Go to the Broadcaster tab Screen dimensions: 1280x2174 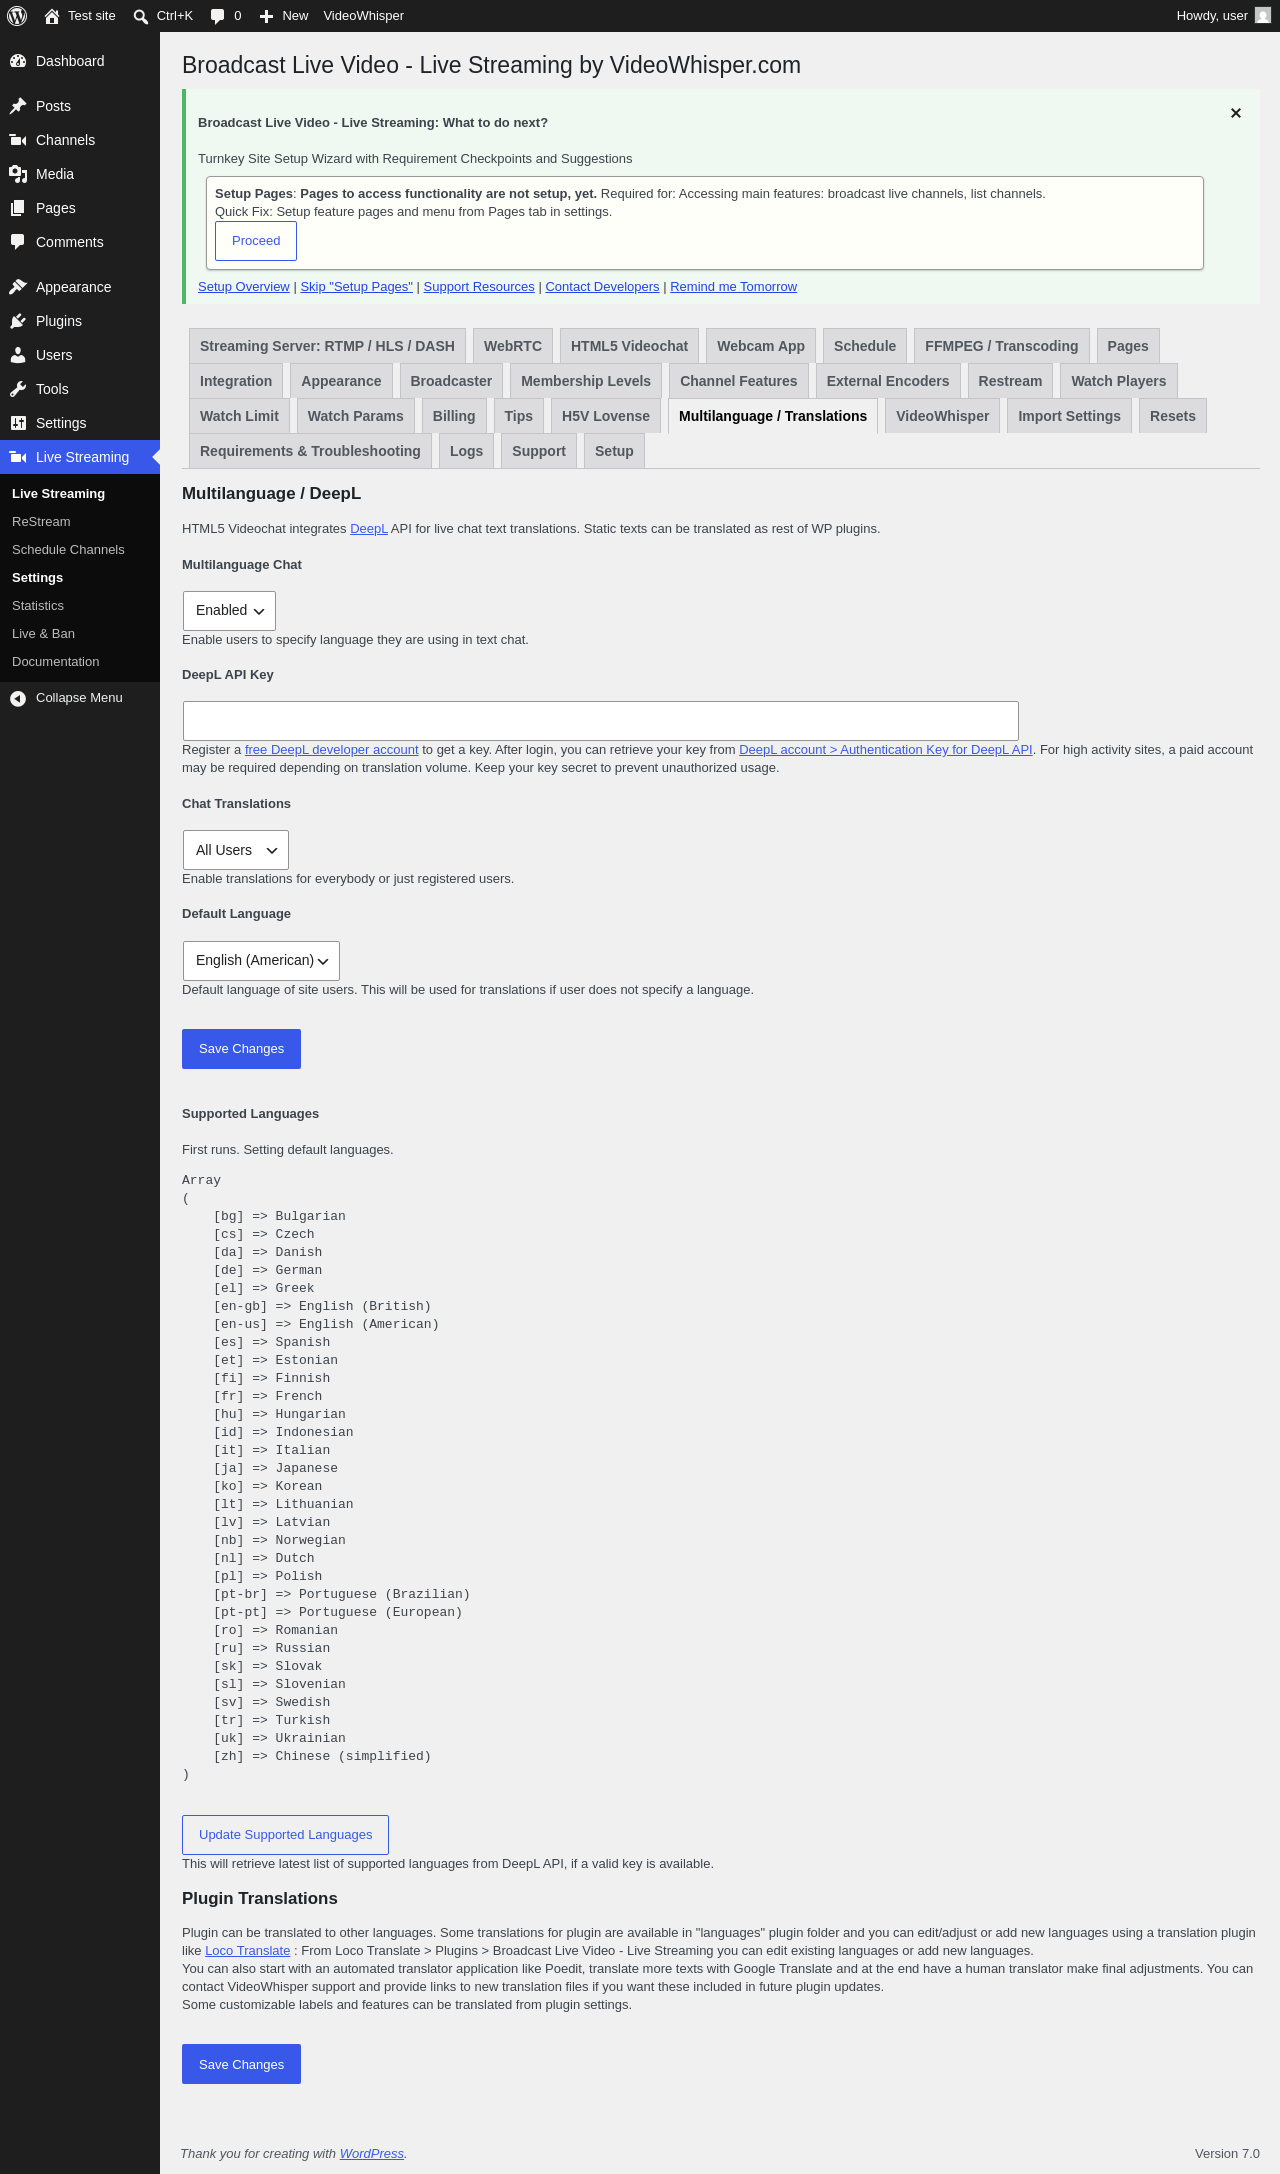point(451,381)
